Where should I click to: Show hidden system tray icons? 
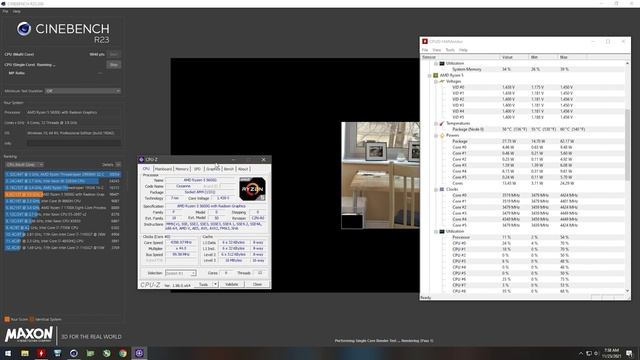[x=581, y=353]
